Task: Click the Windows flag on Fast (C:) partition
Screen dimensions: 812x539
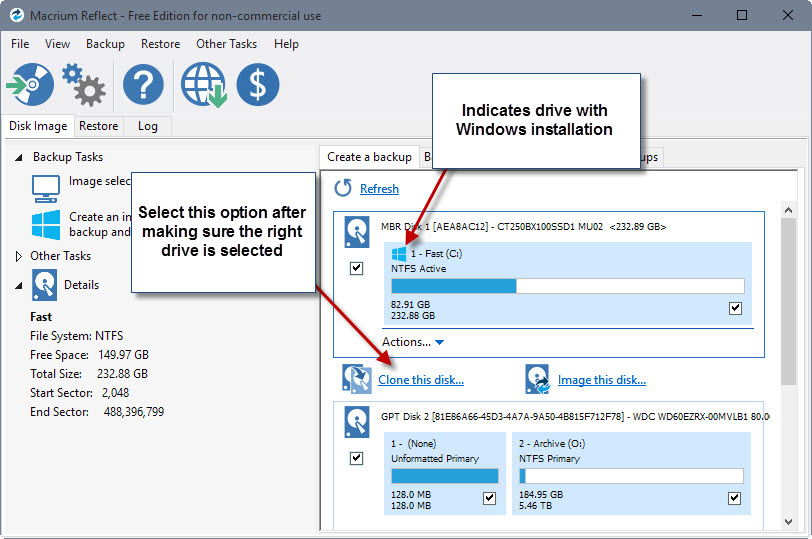Action: point(399,254)
